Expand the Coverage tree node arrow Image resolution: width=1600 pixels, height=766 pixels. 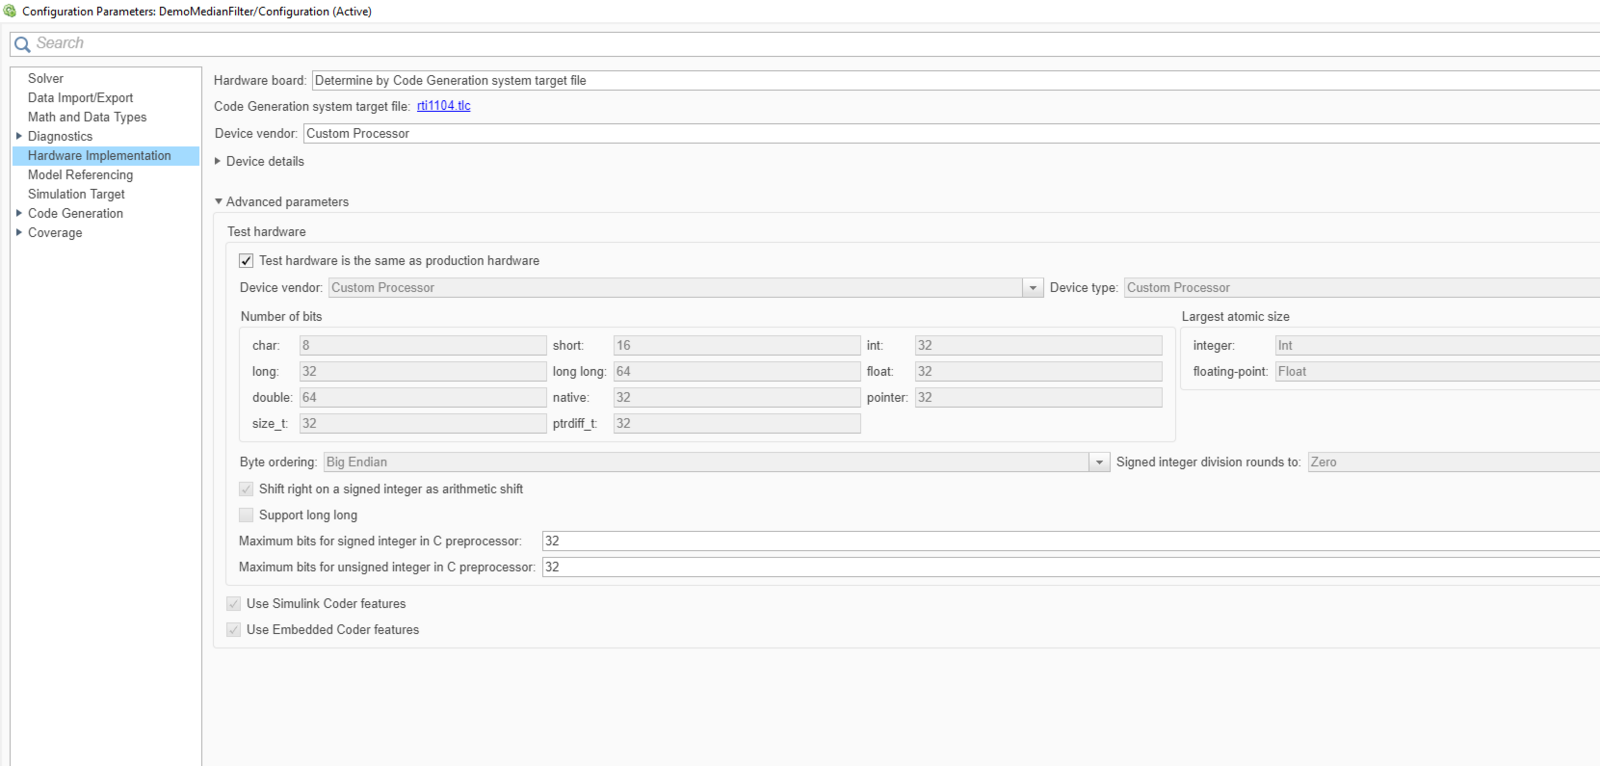pos(19,232)
